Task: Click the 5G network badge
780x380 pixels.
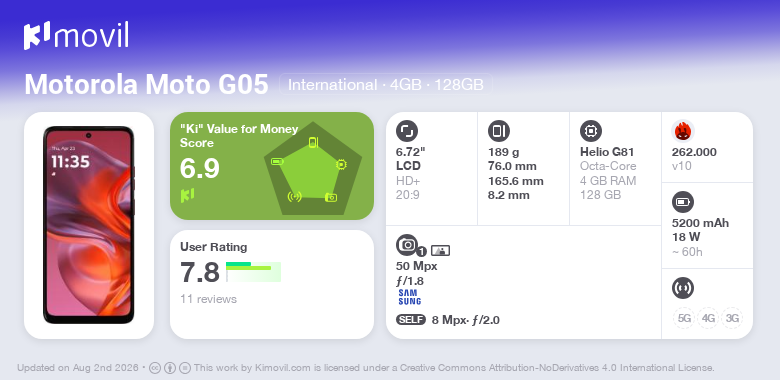Action: click(684, 318)
